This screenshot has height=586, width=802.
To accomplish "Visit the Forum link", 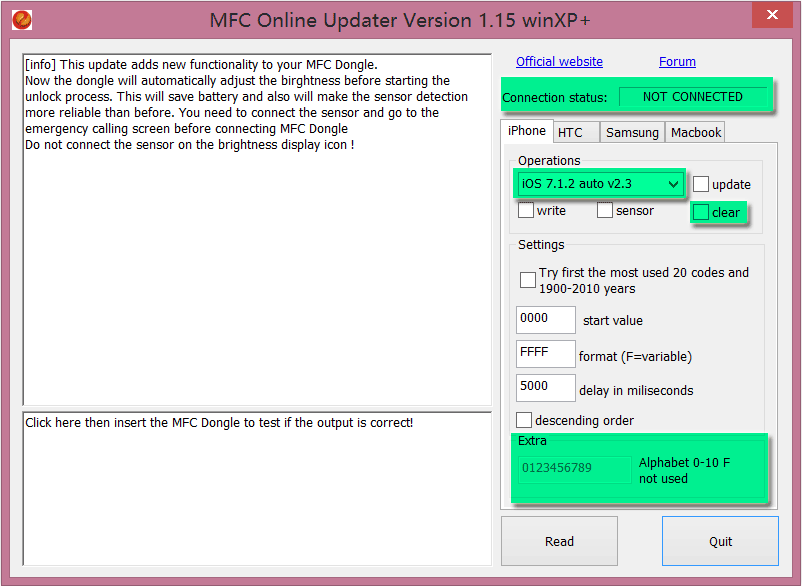I will pos(677,62).
